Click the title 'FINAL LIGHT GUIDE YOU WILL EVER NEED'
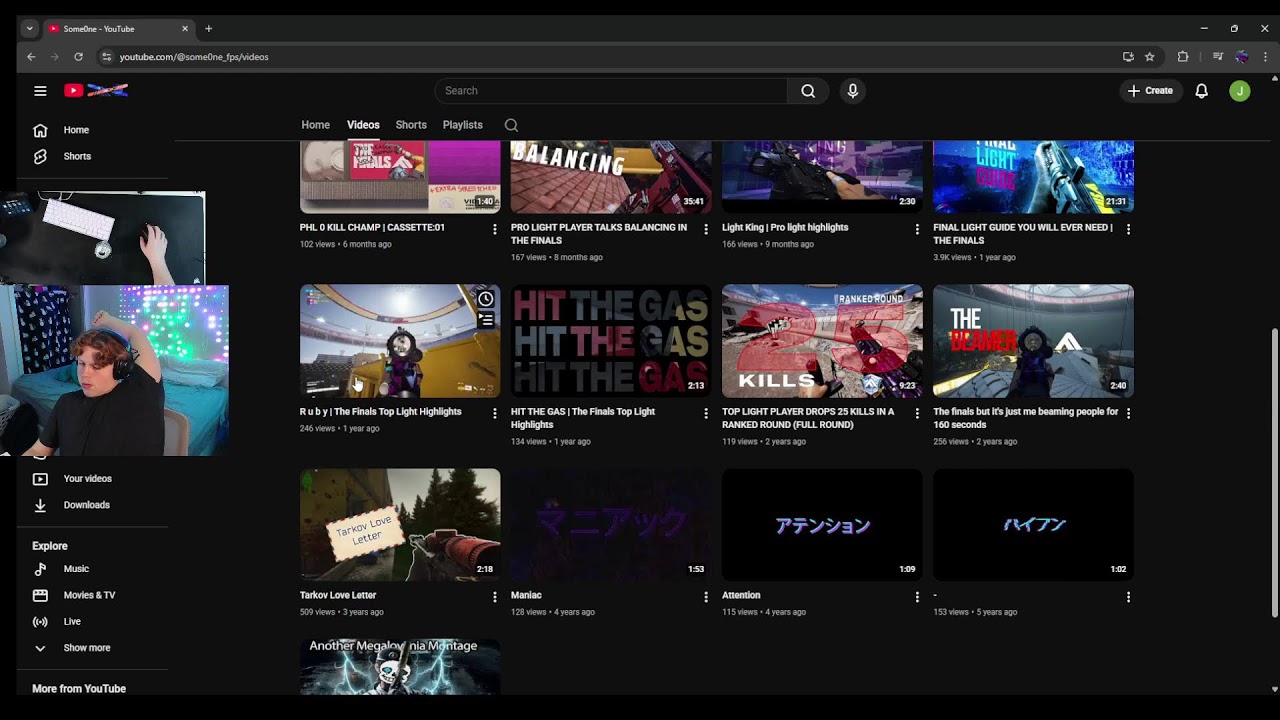 point(1023,234)
